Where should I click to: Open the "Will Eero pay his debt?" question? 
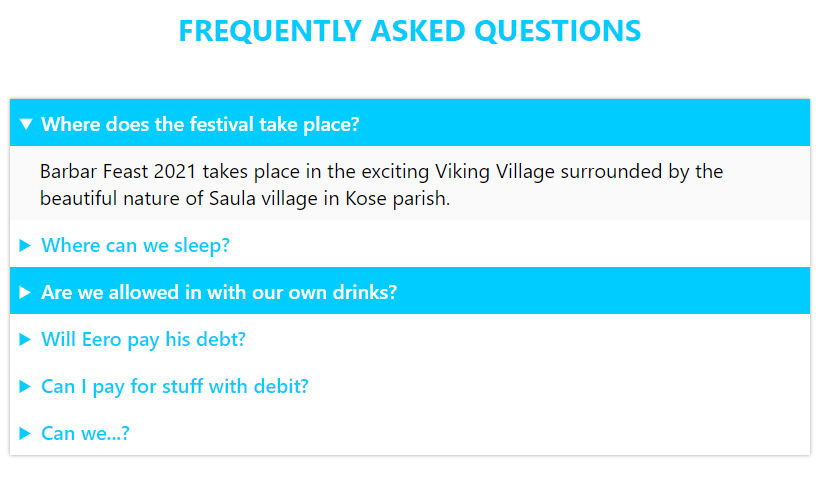[143, 340]
